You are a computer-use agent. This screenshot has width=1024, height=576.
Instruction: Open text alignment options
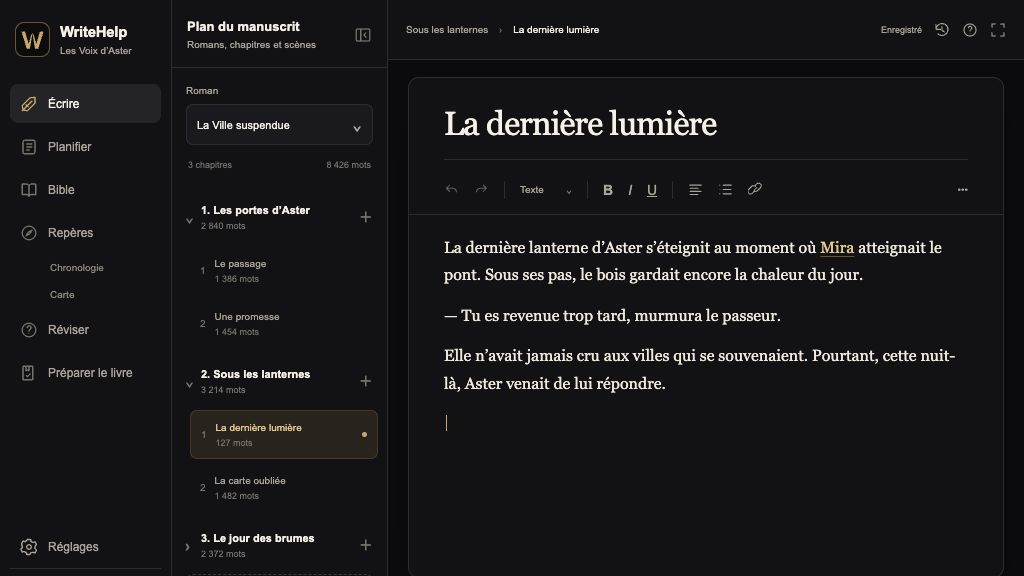pos(695,189)
